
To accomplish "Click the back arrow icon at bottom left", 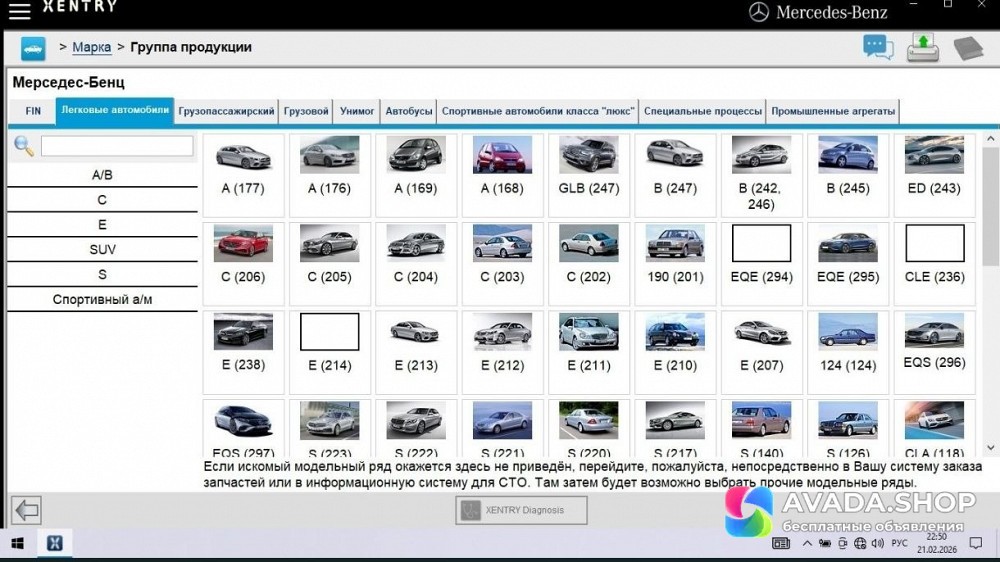I will 26,510.
